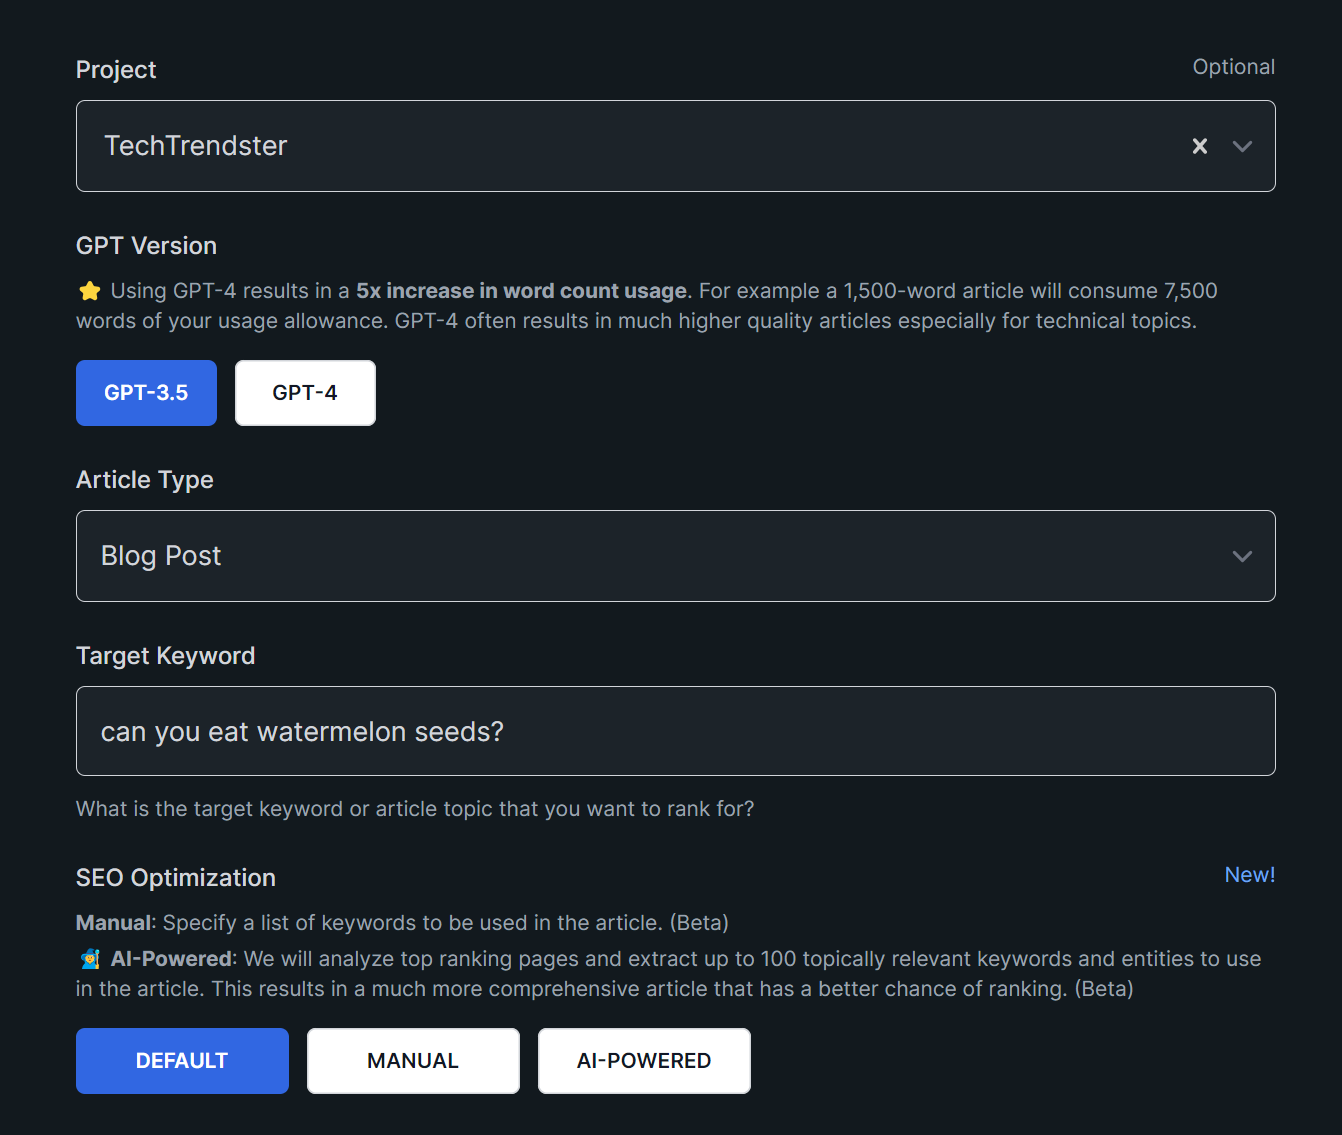Click the Optional label above the project field
1342x1135 pixels.
click(x=1233, y=66)
